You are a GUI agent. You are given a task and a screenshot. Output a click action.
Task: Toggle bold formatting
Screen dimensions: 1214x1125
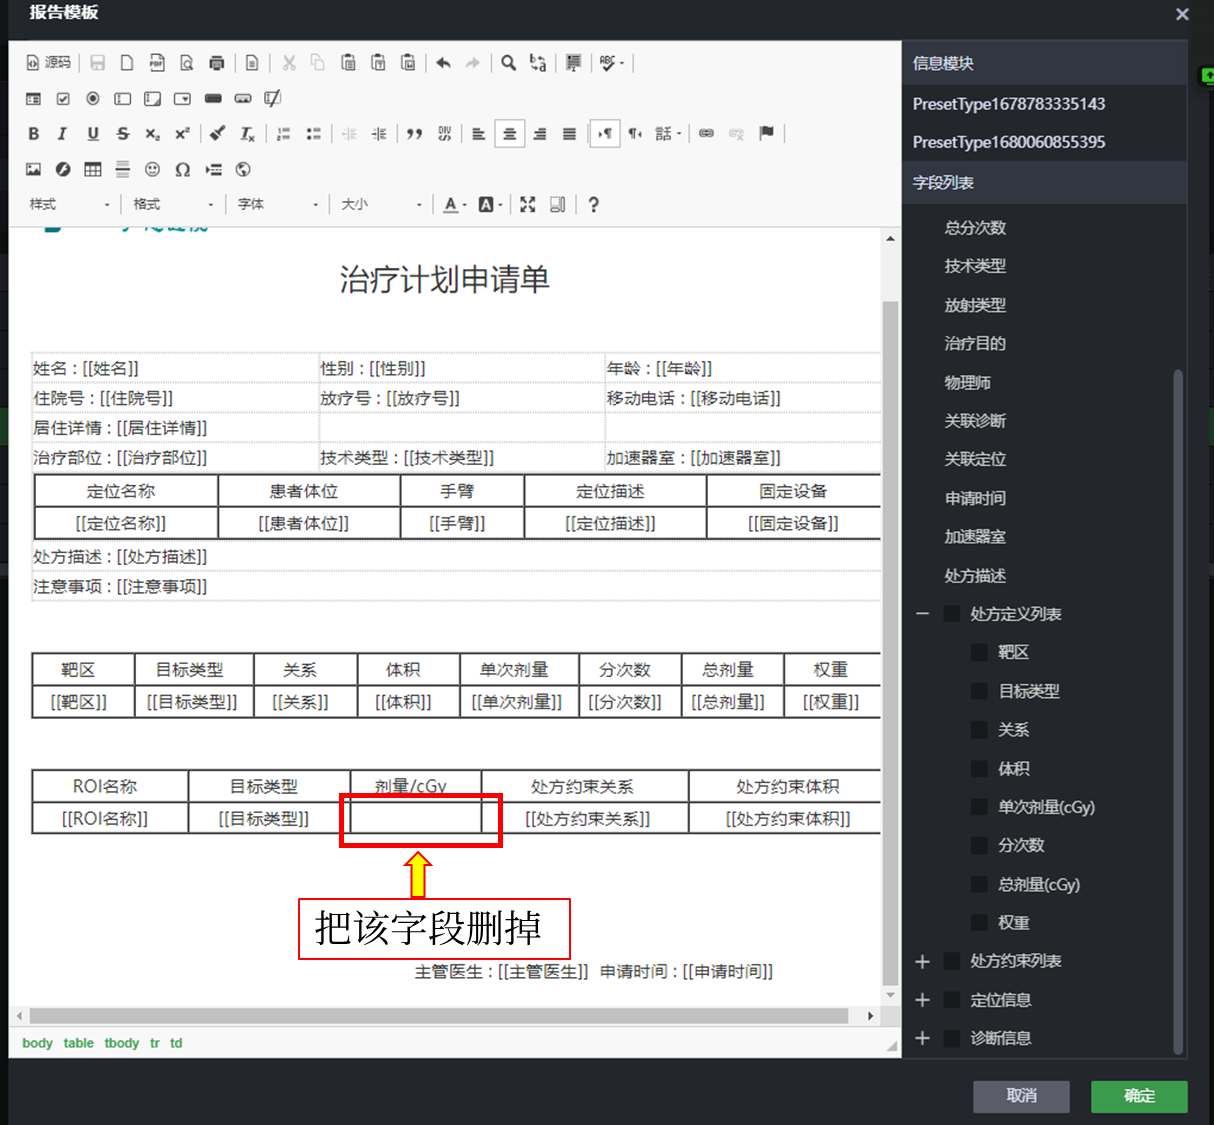(34, 133)
